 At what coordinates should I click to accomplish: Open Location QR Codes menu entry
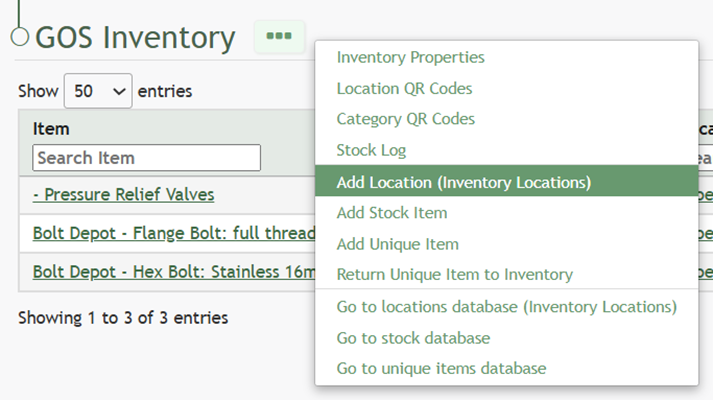pyautogui.click(x=404, y=88)
